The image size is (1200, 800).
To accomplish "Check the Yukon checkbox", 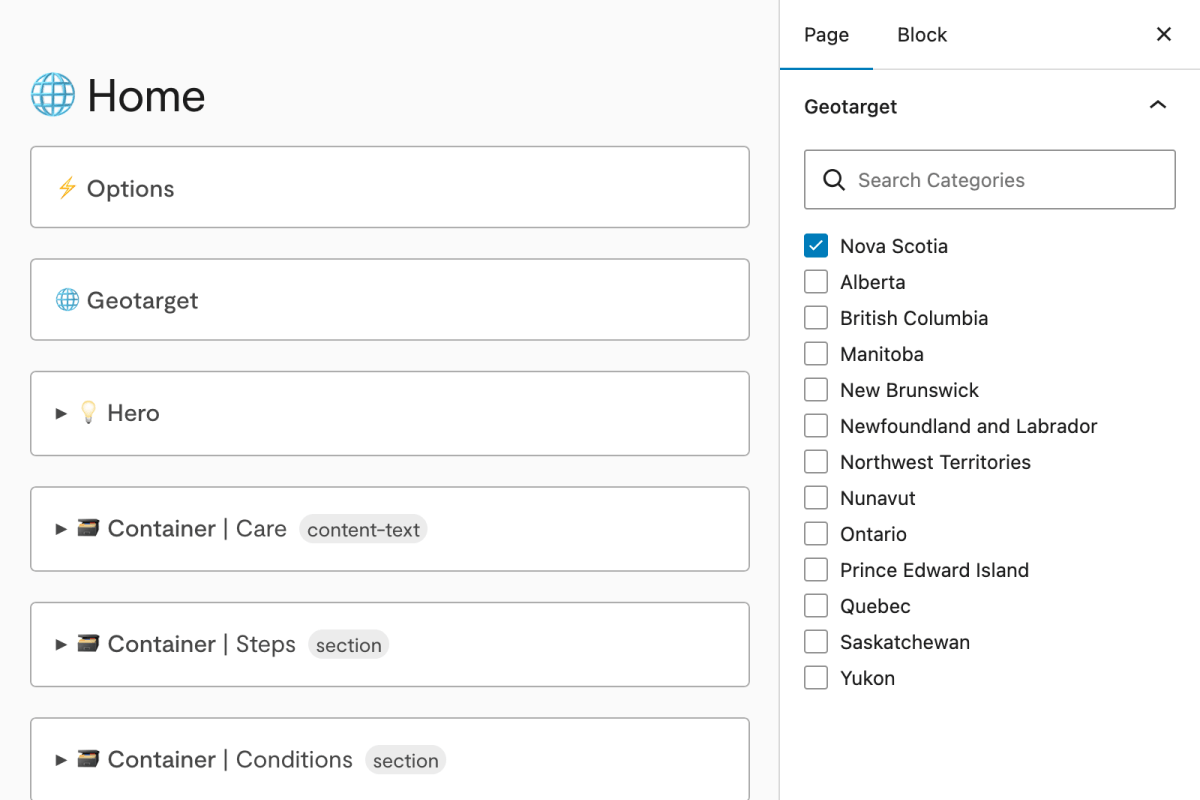I will click(816, 678).
